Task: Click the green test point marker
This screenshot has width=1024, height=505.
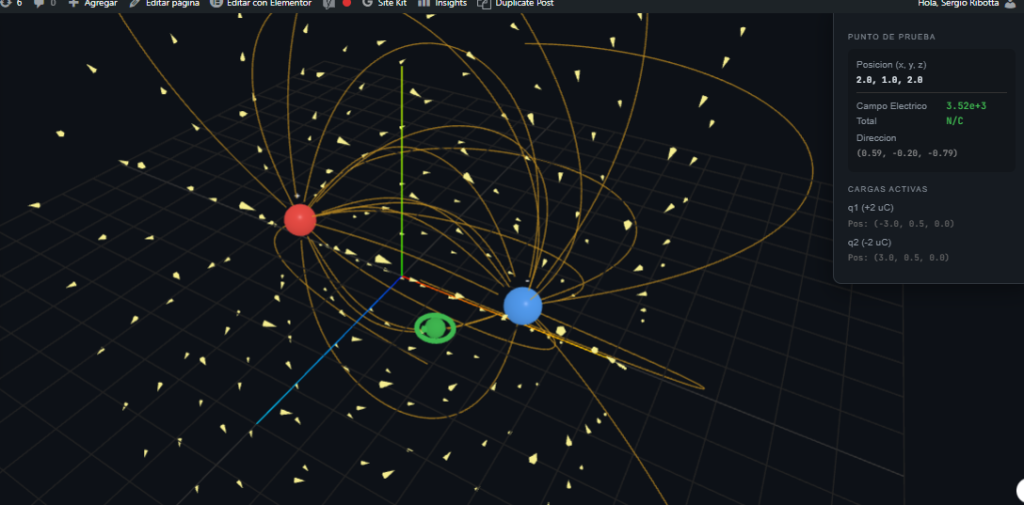Action: pos(435,327)
